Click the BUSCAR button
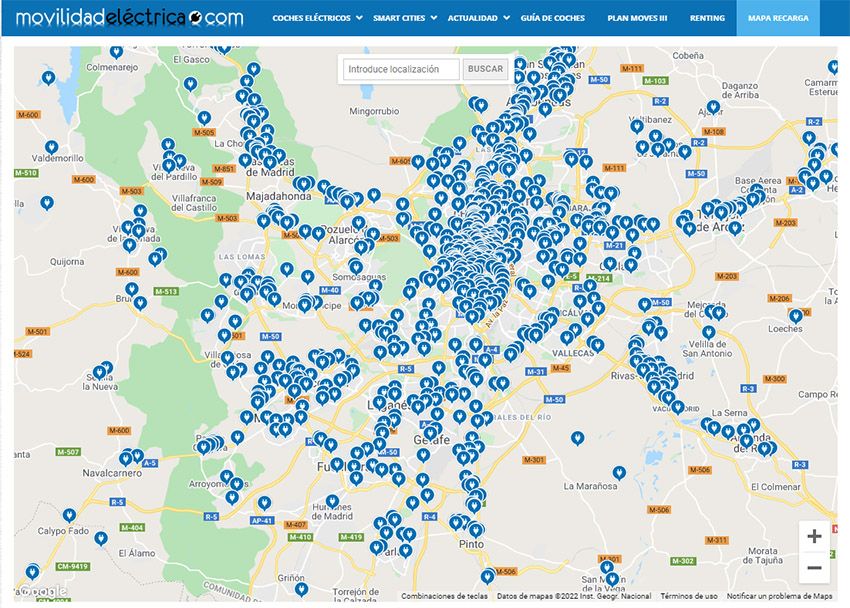The height and width of the screenshot is (608, 850). click(x=485, y=69)
